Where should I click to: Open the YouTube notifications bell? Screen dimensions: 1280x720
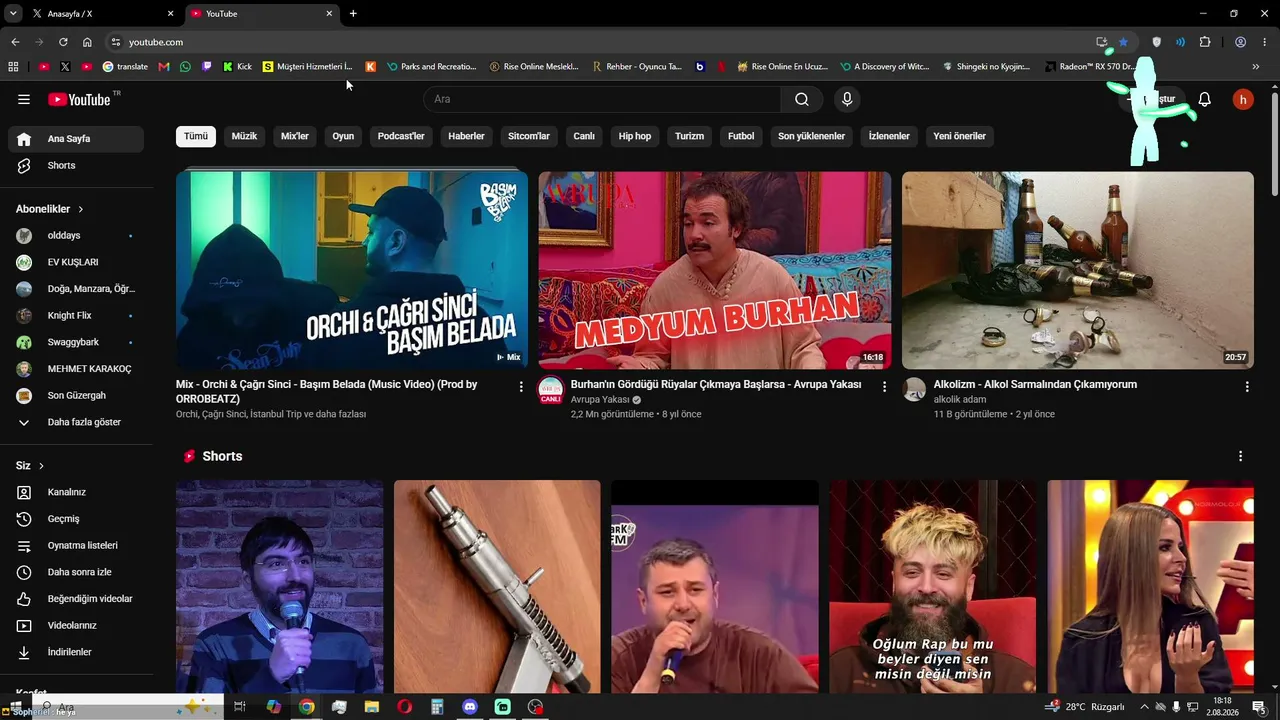(1205, 99)
